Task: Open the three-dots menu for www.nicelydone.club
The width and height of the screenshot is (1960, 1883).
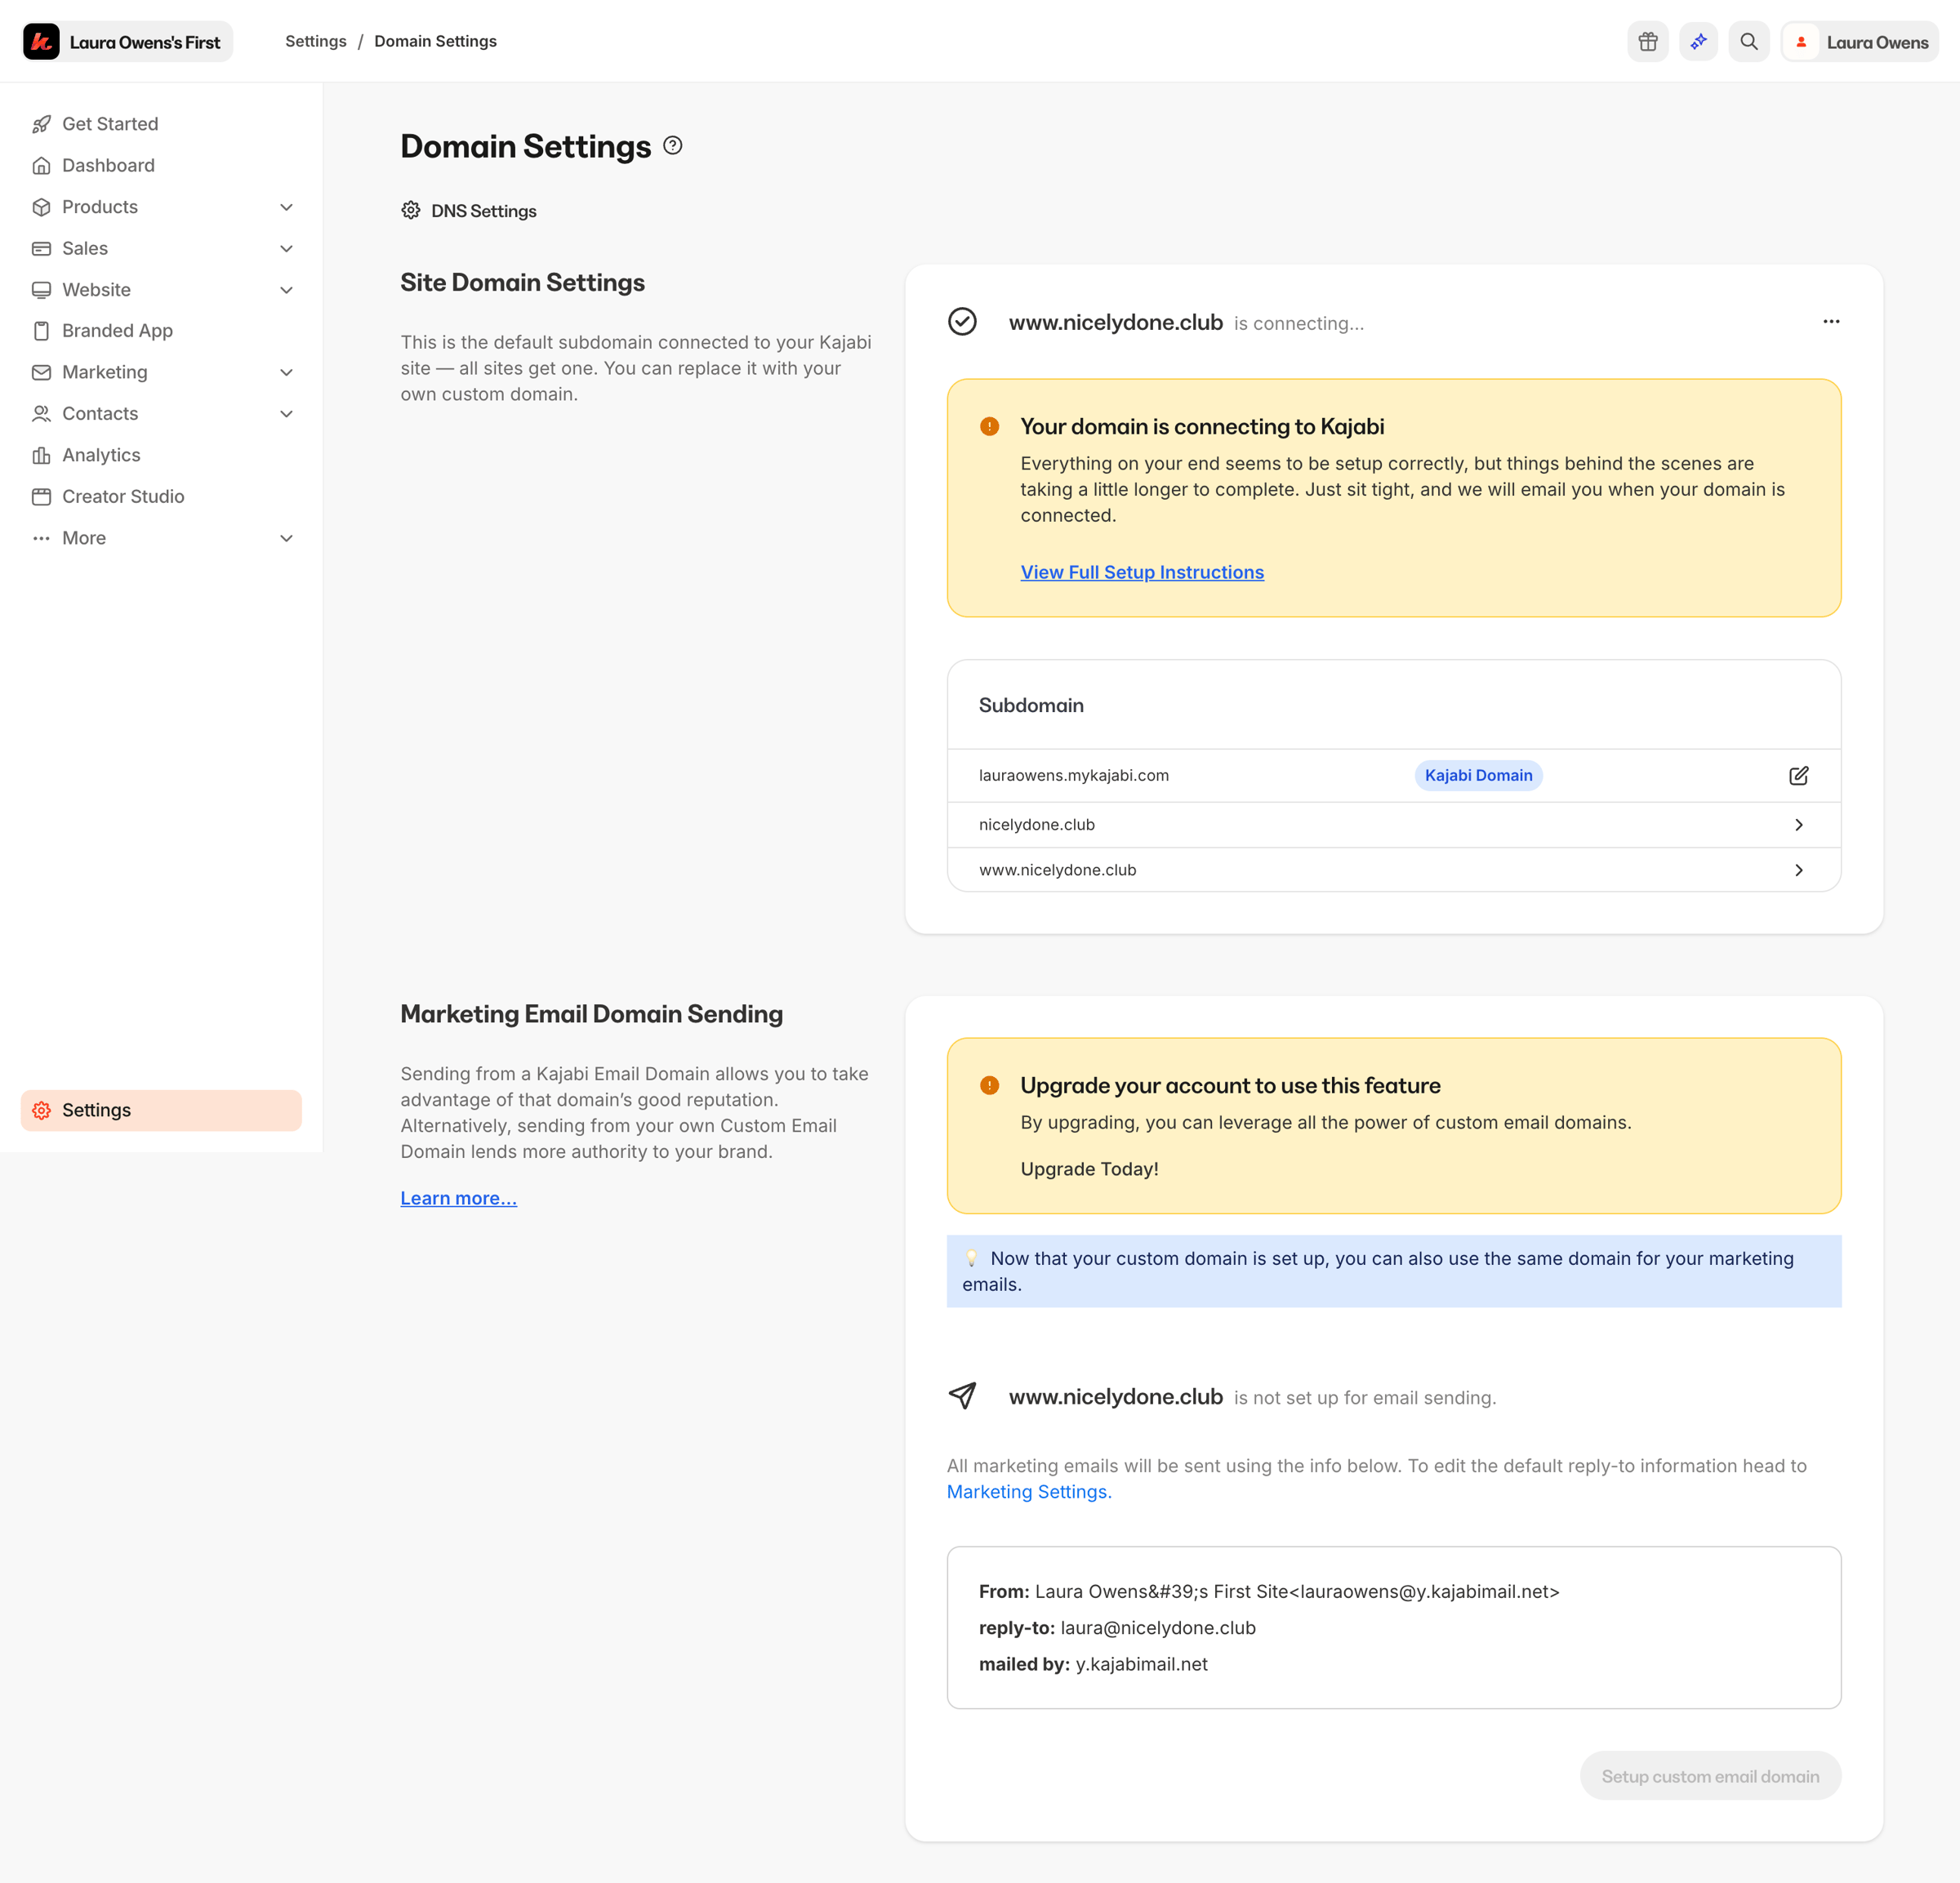Action: pyautogui.click(x=1831, y=322)
